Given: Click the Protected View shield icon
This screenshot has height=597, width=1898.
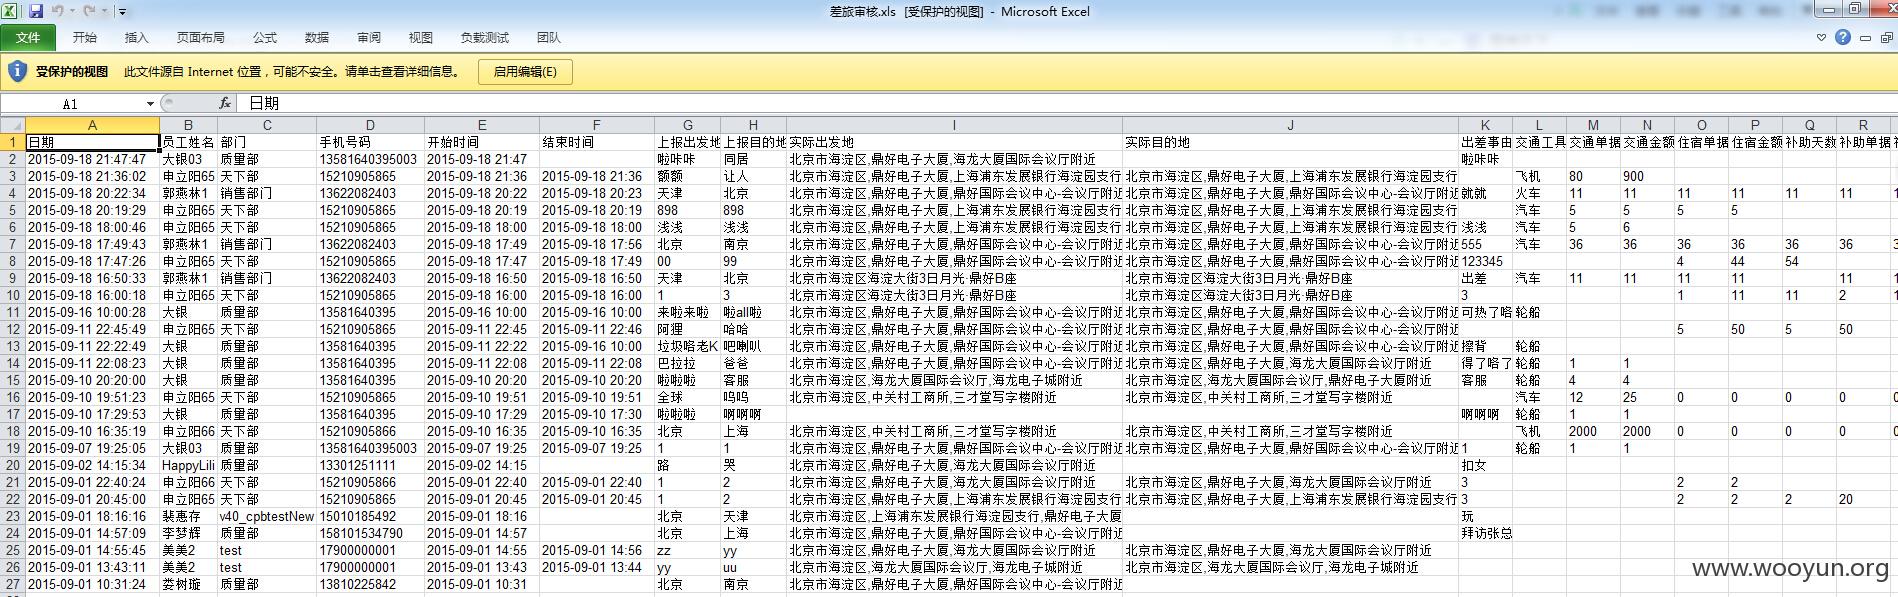Looking at the screenshot, I should pyautogui.click(x=17, y=71).
